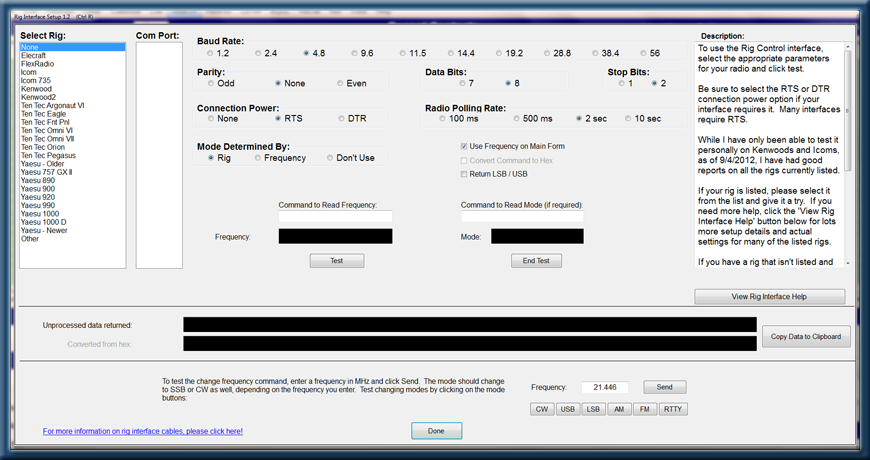Image resolution: width=870 pixels, height=460 pixels.
Task: Choose 7 data bits
Action: coord(462,83)
